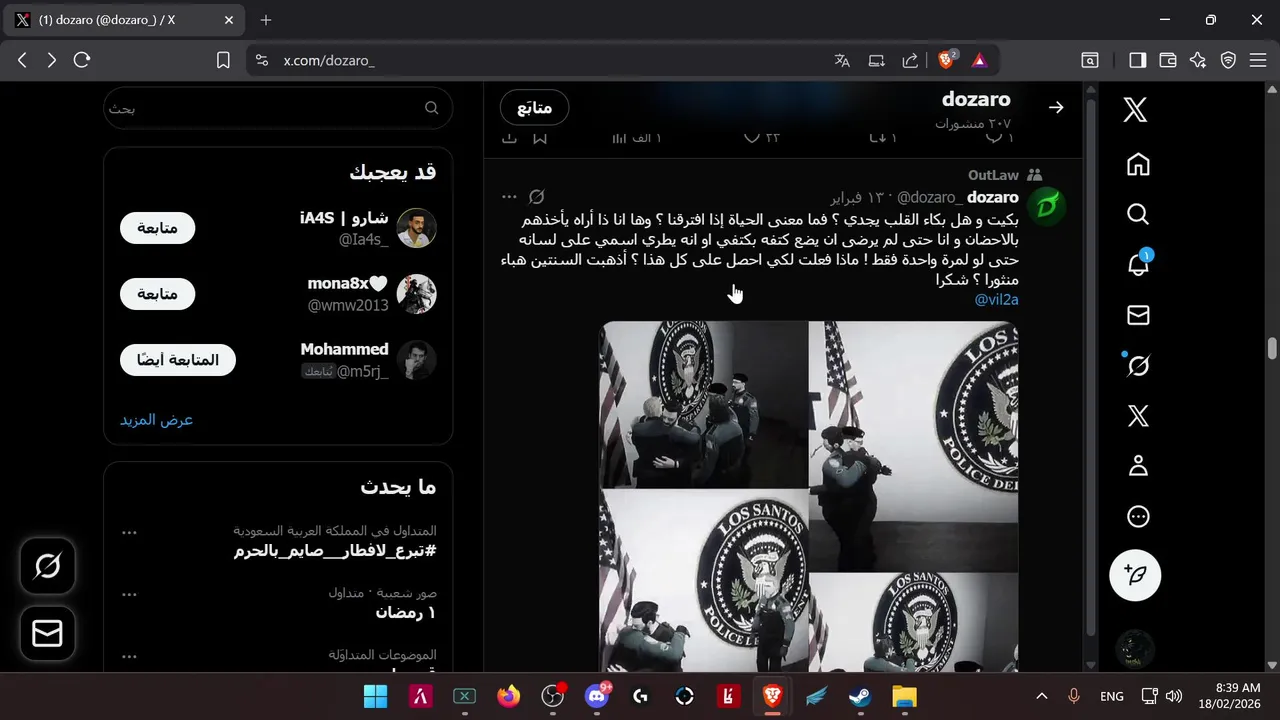Viewport: 1280px width, 720px height.
Task: View analytics bar-chart icon on the upper post
Action: click(x=619, y=137)
